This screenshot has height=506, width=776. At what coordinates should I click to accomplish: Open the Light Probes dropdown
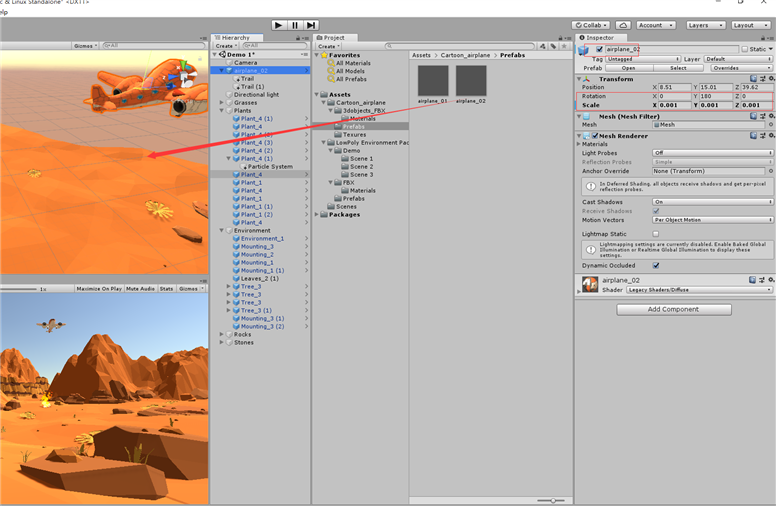tap(712, 153)
